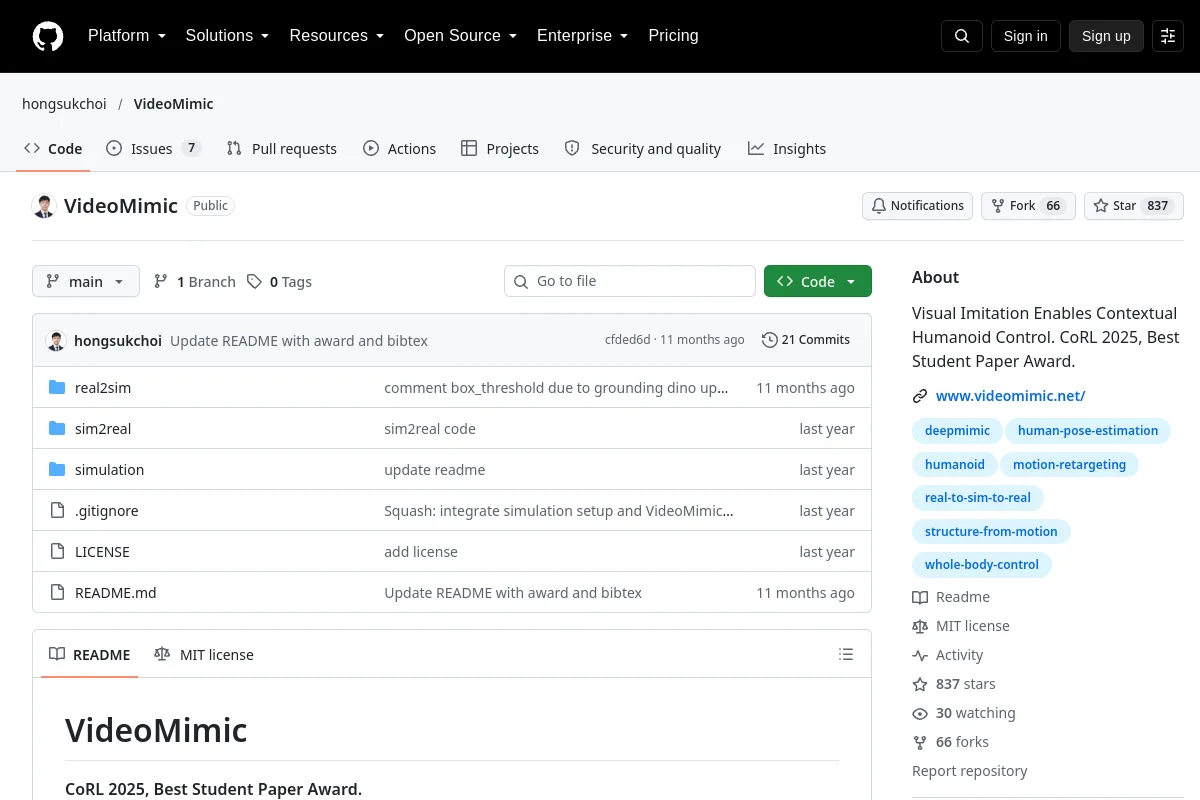Click the 0 Tags link
The height and width of the screenshot is (800, 1200).
coord(280,282)
